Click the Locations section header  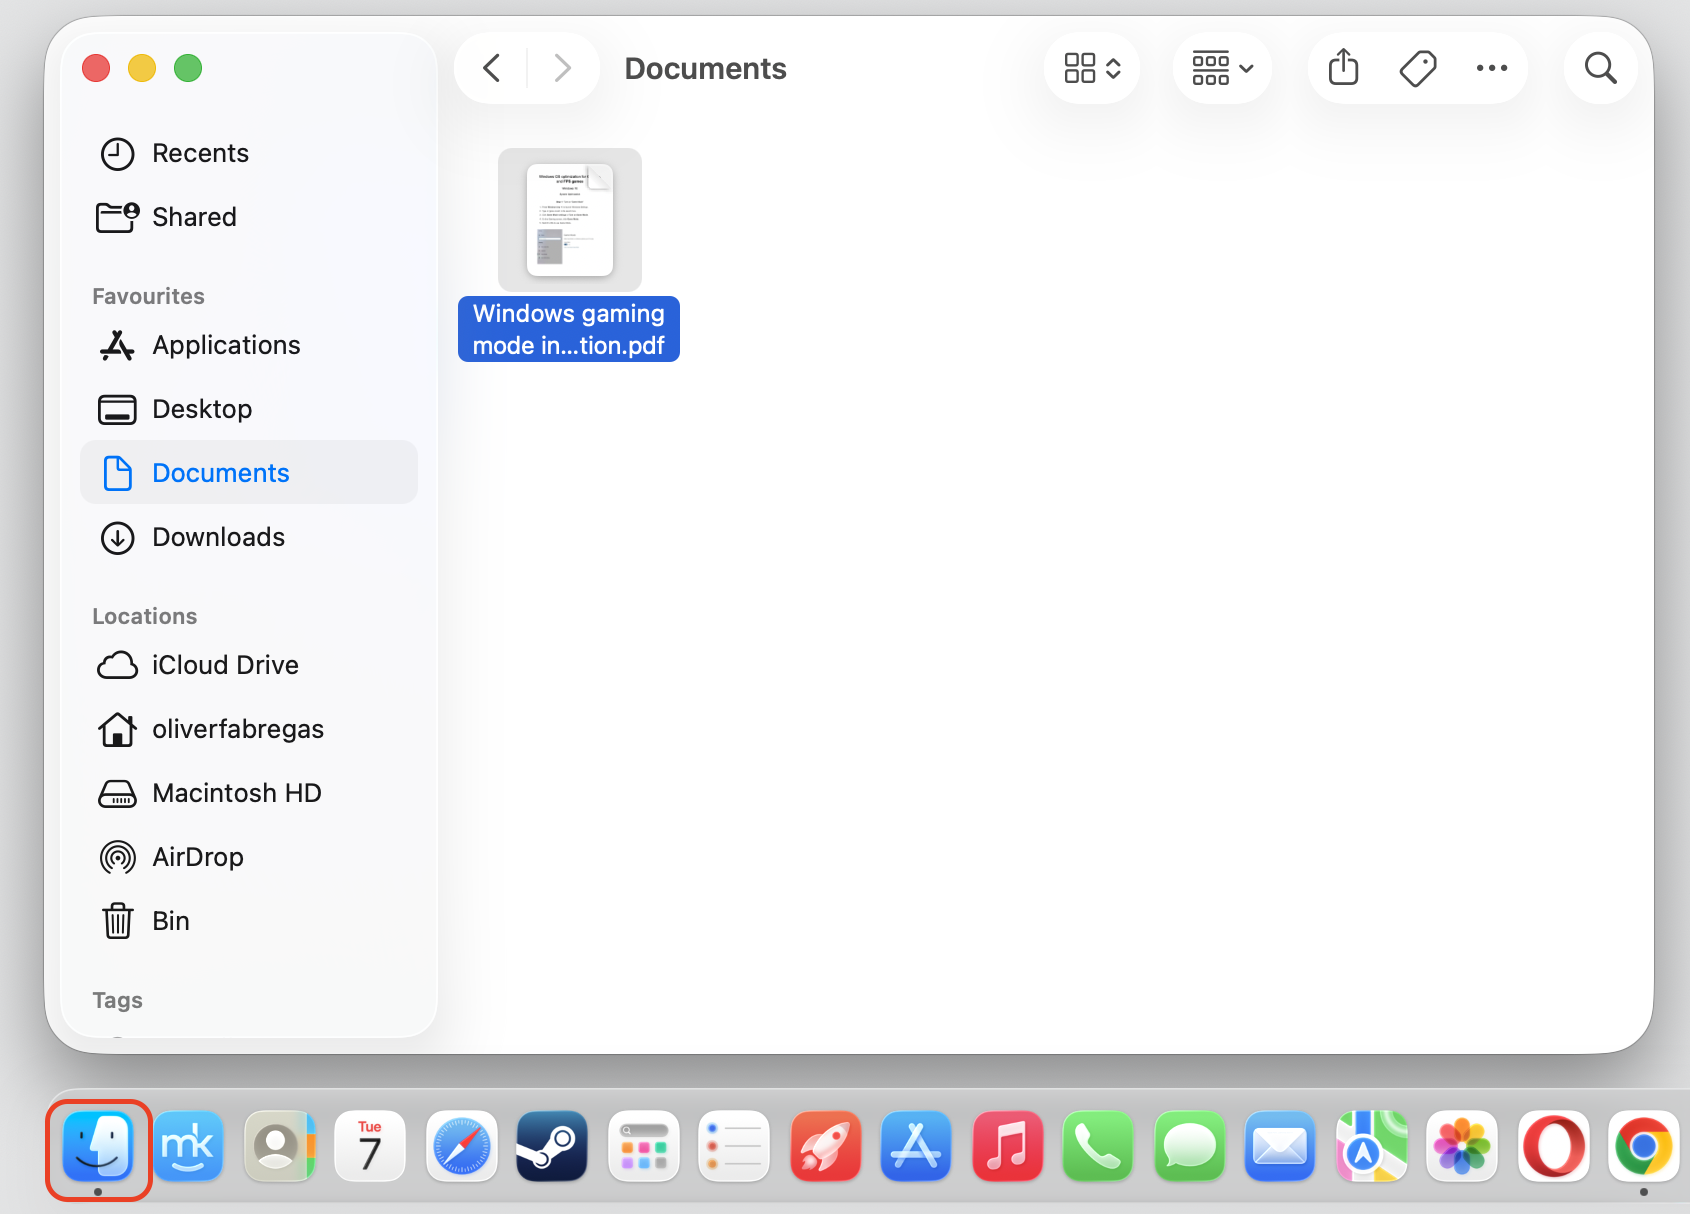(x=145, y=616)
